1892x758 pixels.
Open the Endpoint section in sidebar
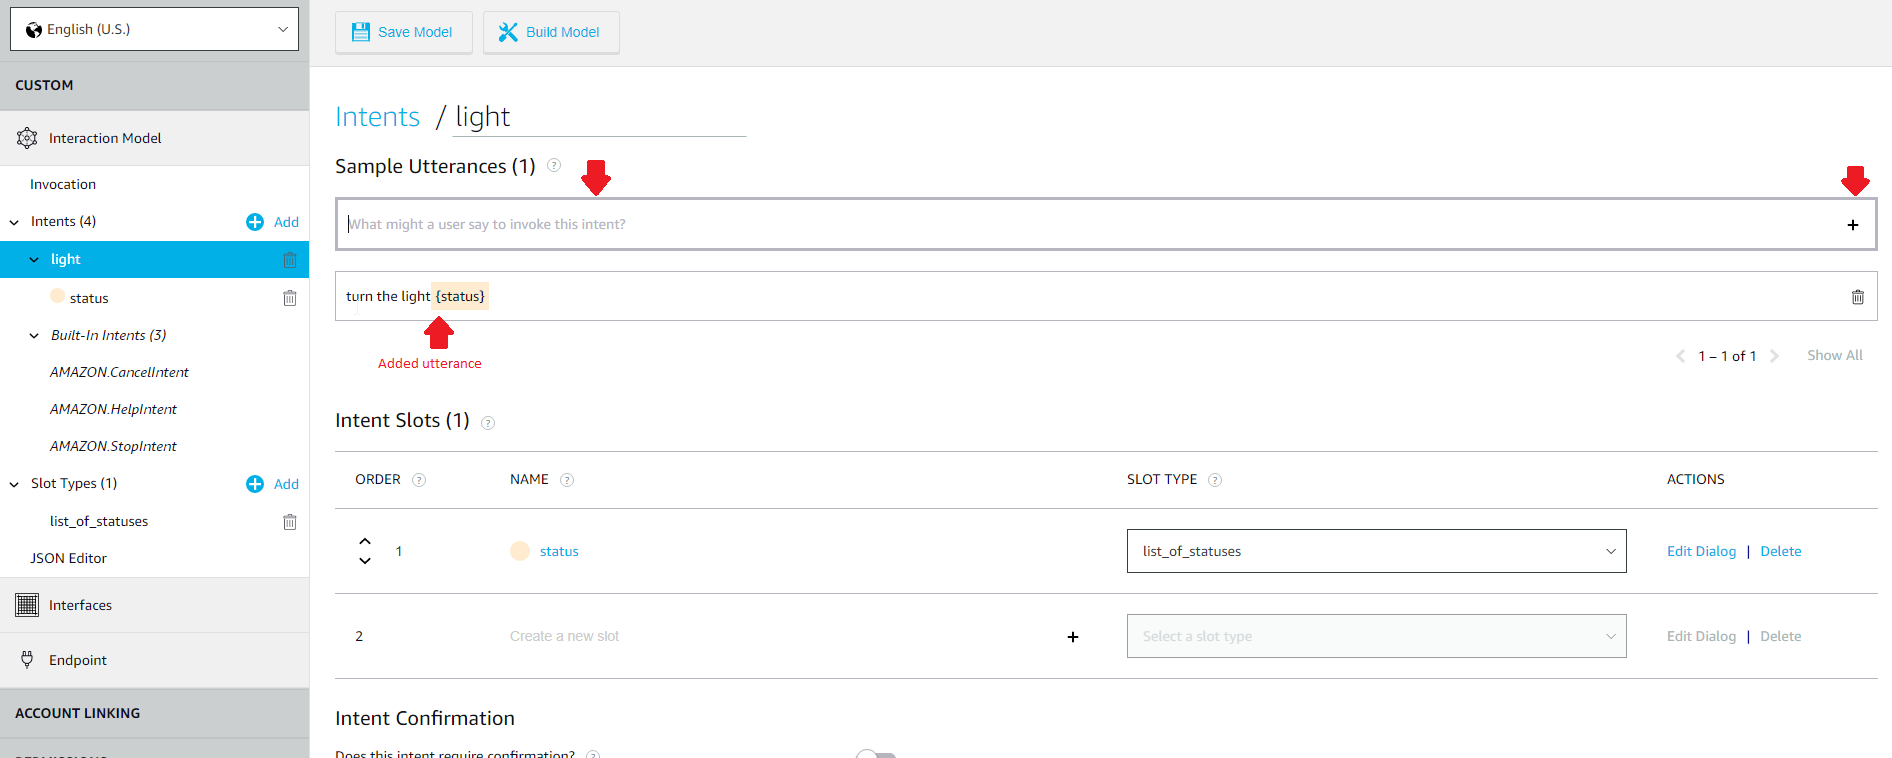click(78, 660)
